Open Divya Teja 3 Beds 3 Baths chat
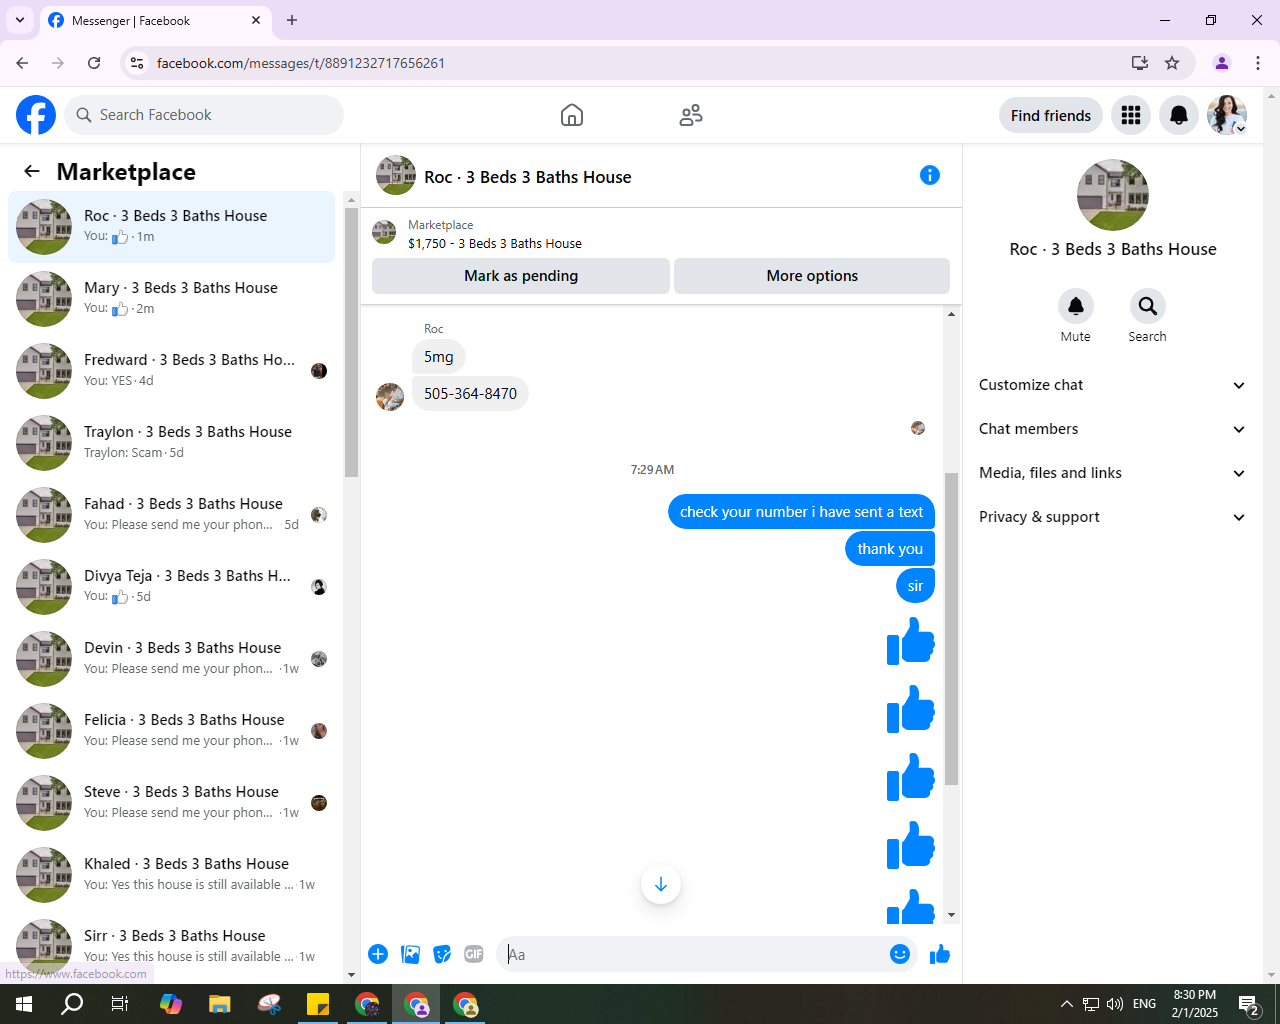1280x1024 pixels. pos(172,587)
